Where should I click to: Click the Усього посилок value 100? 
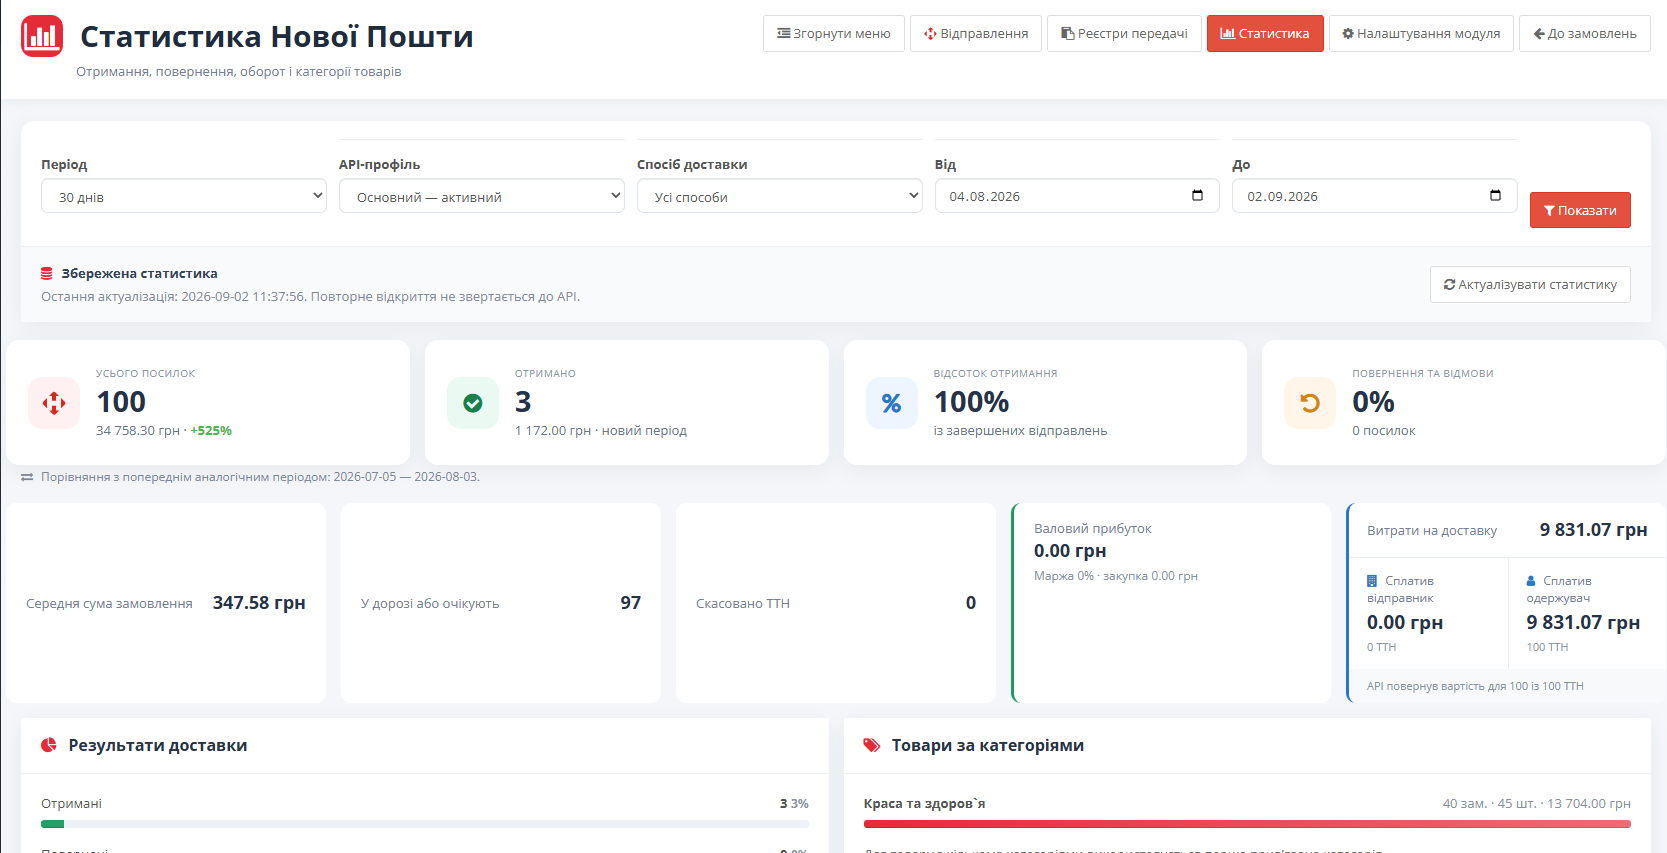121,402
